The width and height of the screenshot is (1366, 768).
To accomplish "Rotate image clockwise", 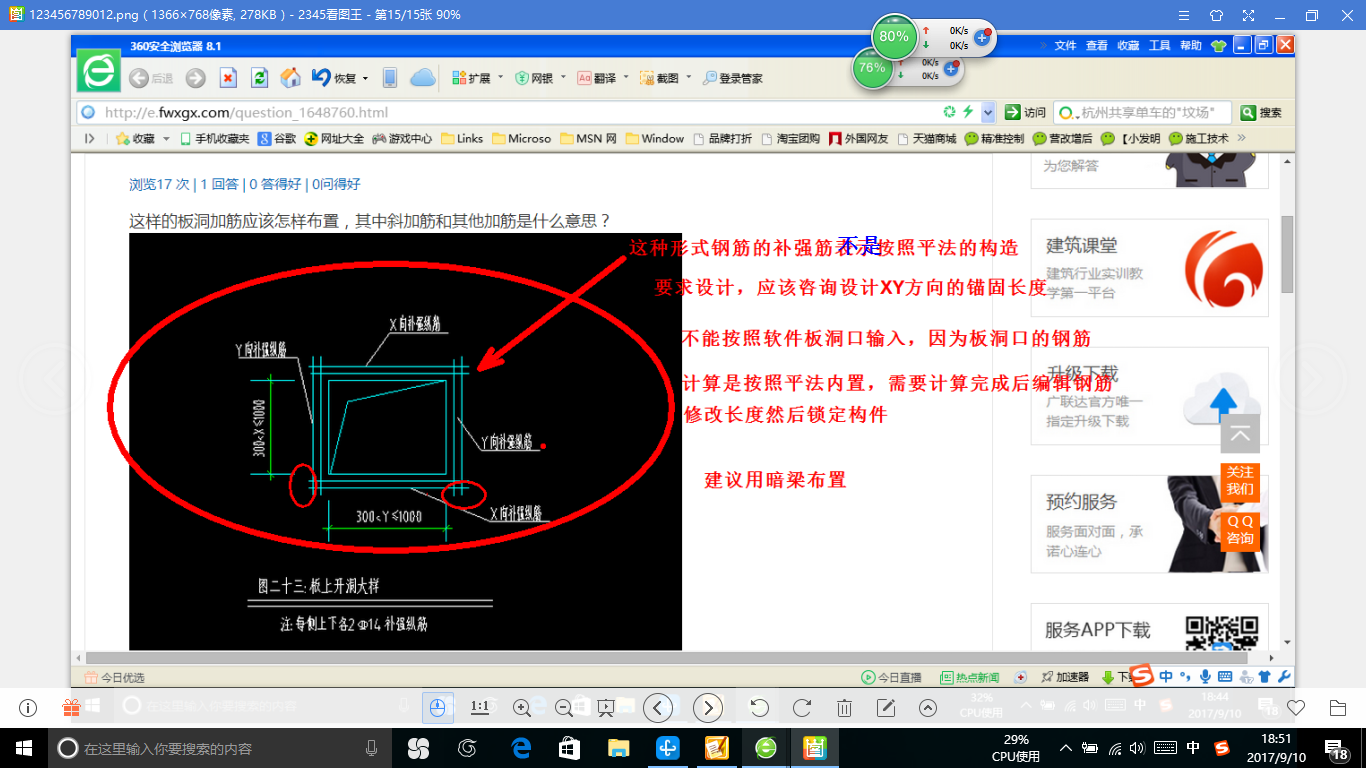I will coord(801,708).
